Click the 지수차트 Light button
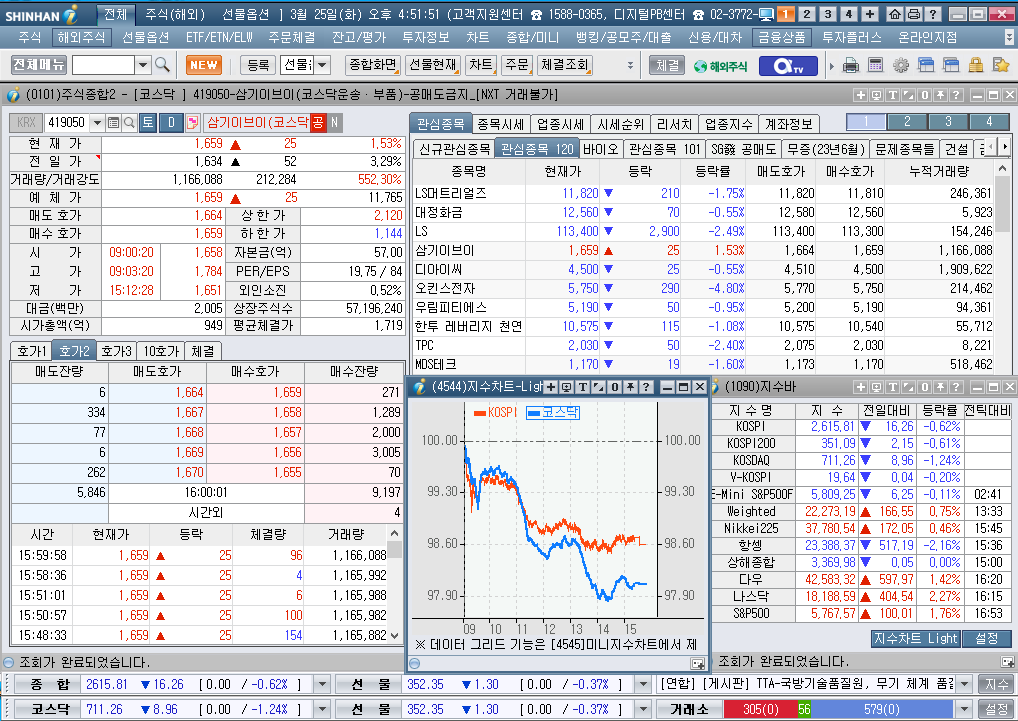The width and height of the screenshot is (1018, 721). click(x=915, y=639)
